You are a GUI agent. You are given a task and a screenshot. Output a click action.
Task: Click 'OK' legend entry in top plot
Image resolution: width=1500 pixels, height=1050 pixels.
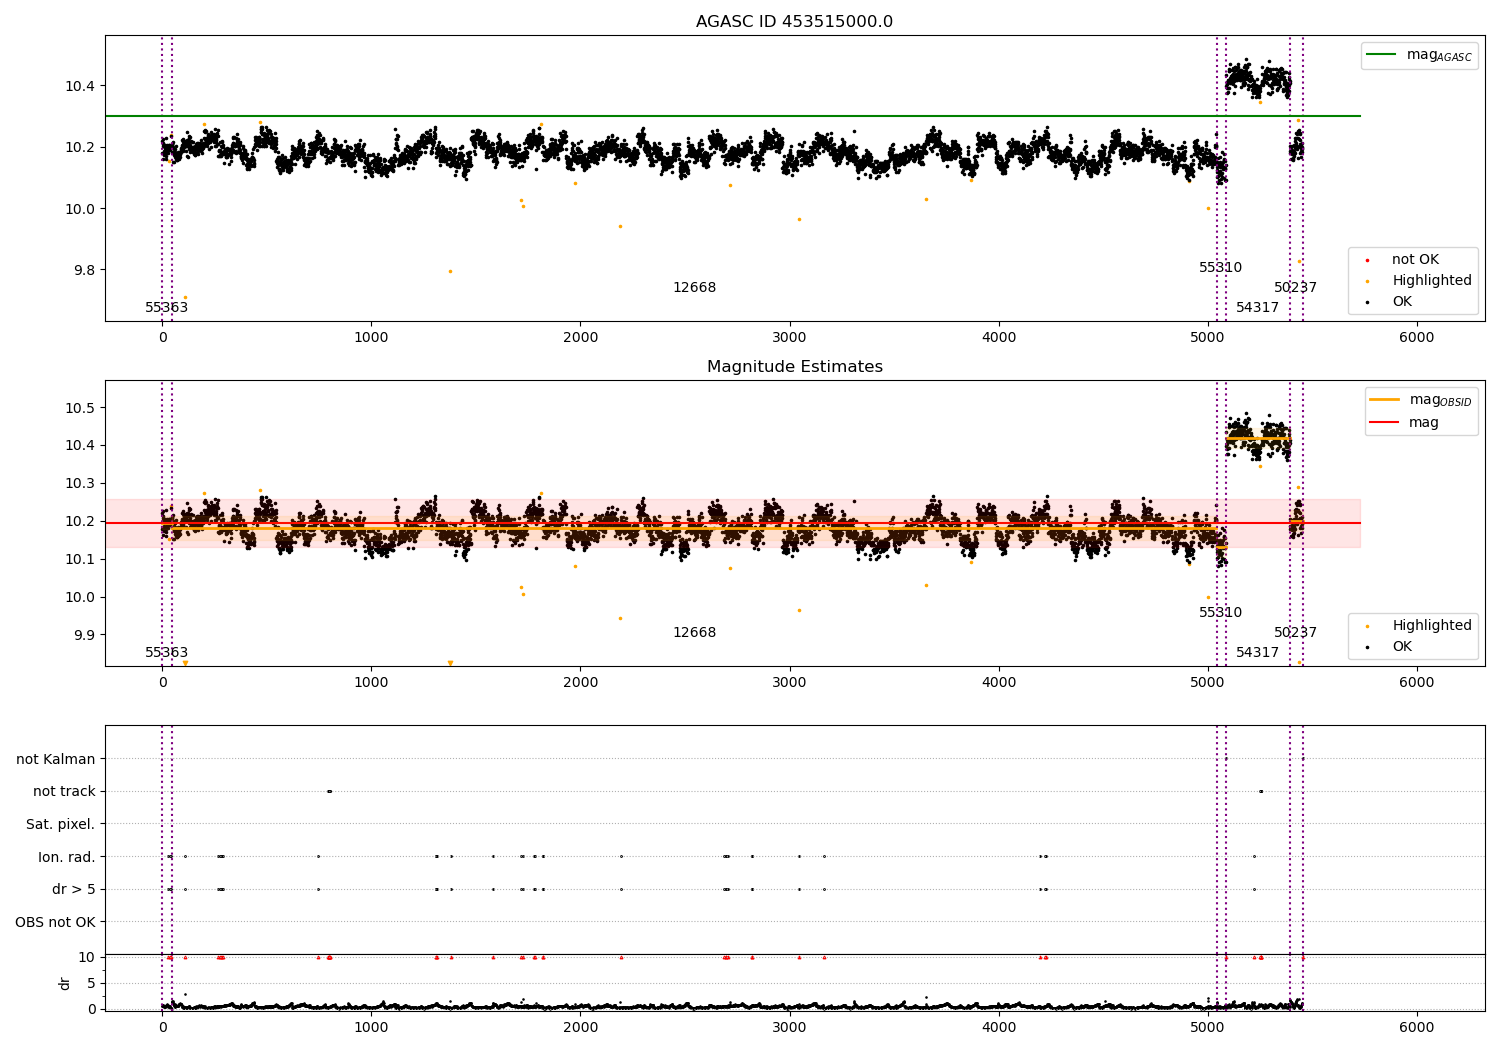click(x=1402, y=302)
